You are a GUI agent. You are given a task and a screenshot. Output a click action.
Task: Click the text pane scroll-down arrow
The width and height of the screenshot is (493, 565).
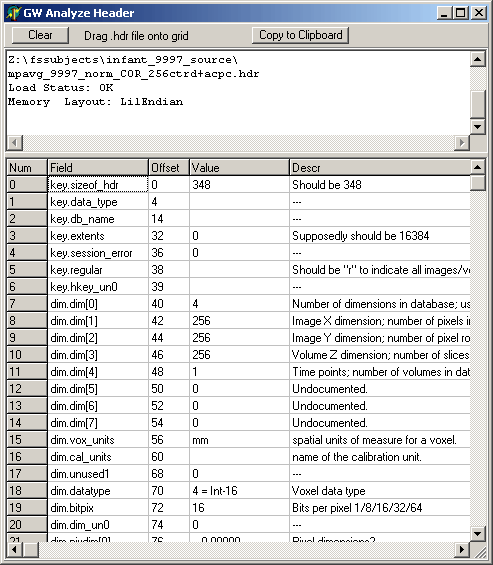coord(478,126)
